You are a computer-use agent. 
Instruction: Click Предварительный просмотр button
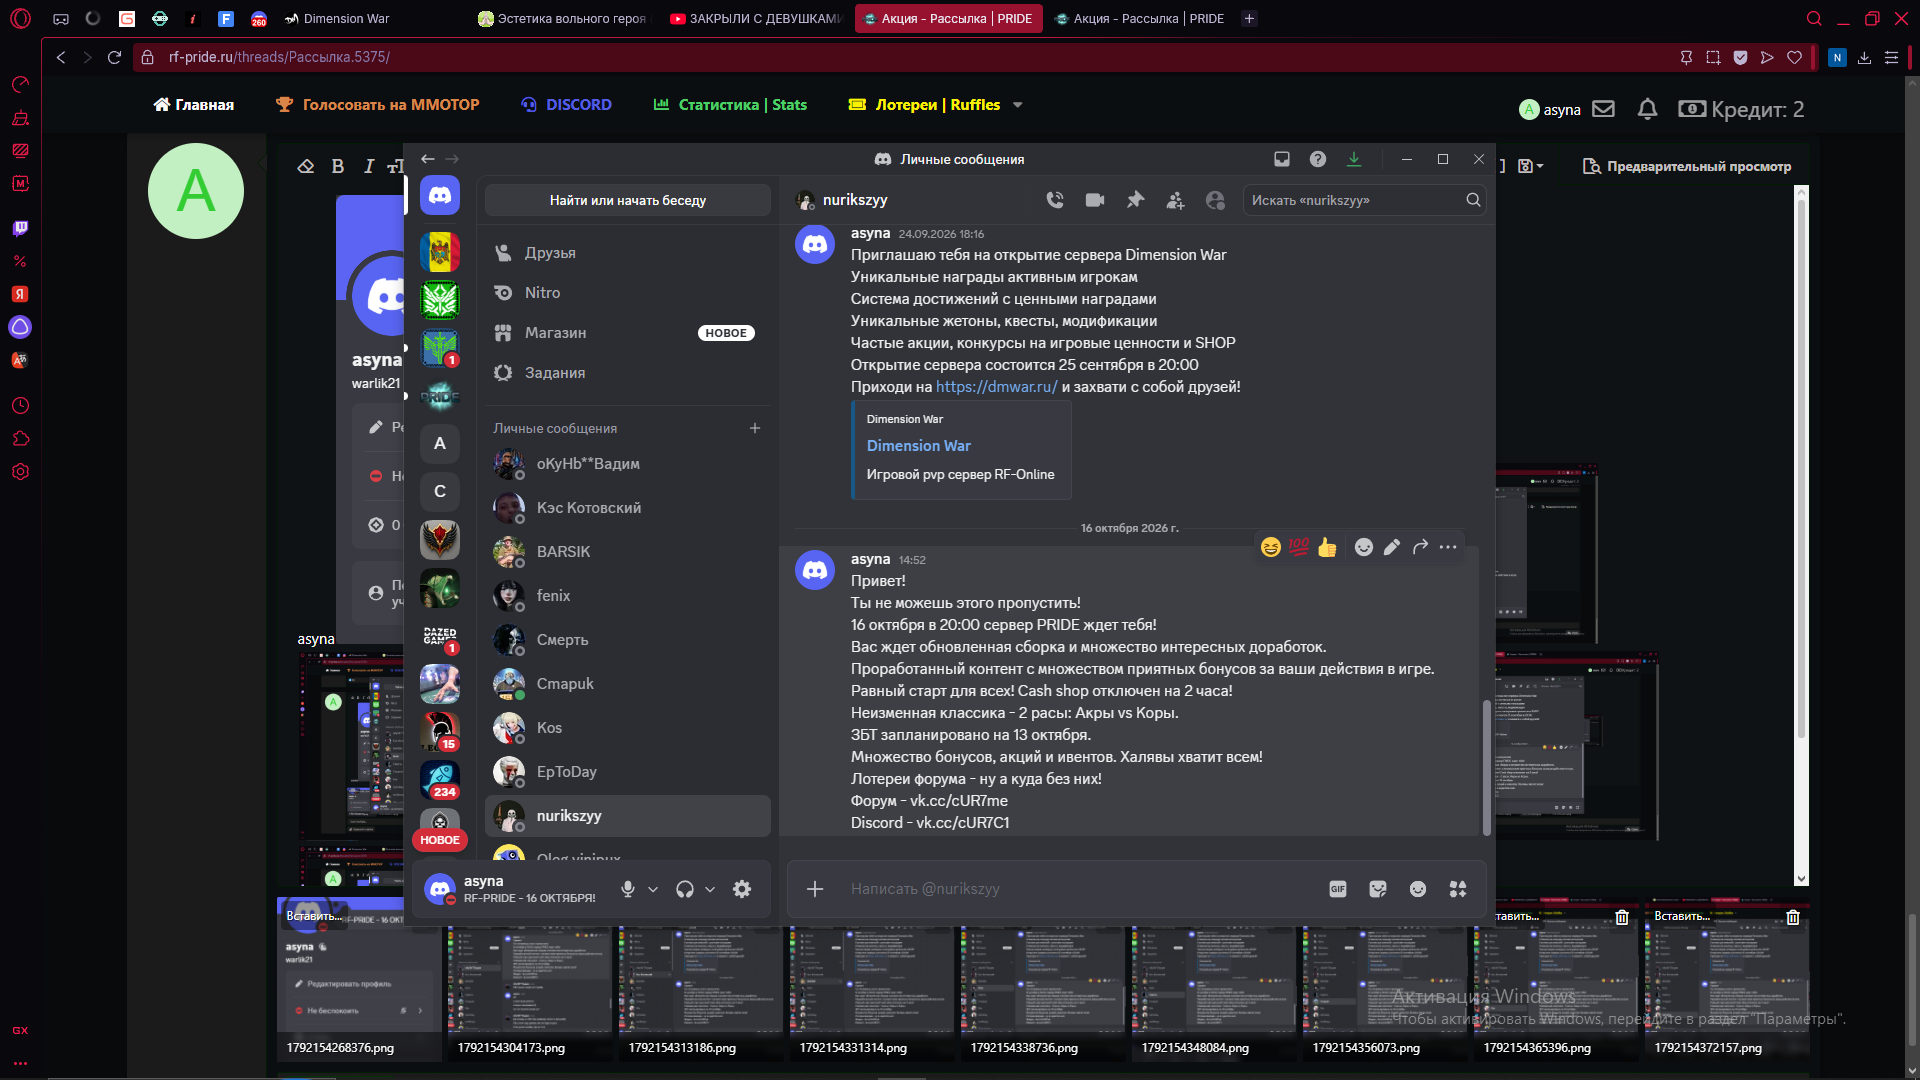click(1687, 166)
